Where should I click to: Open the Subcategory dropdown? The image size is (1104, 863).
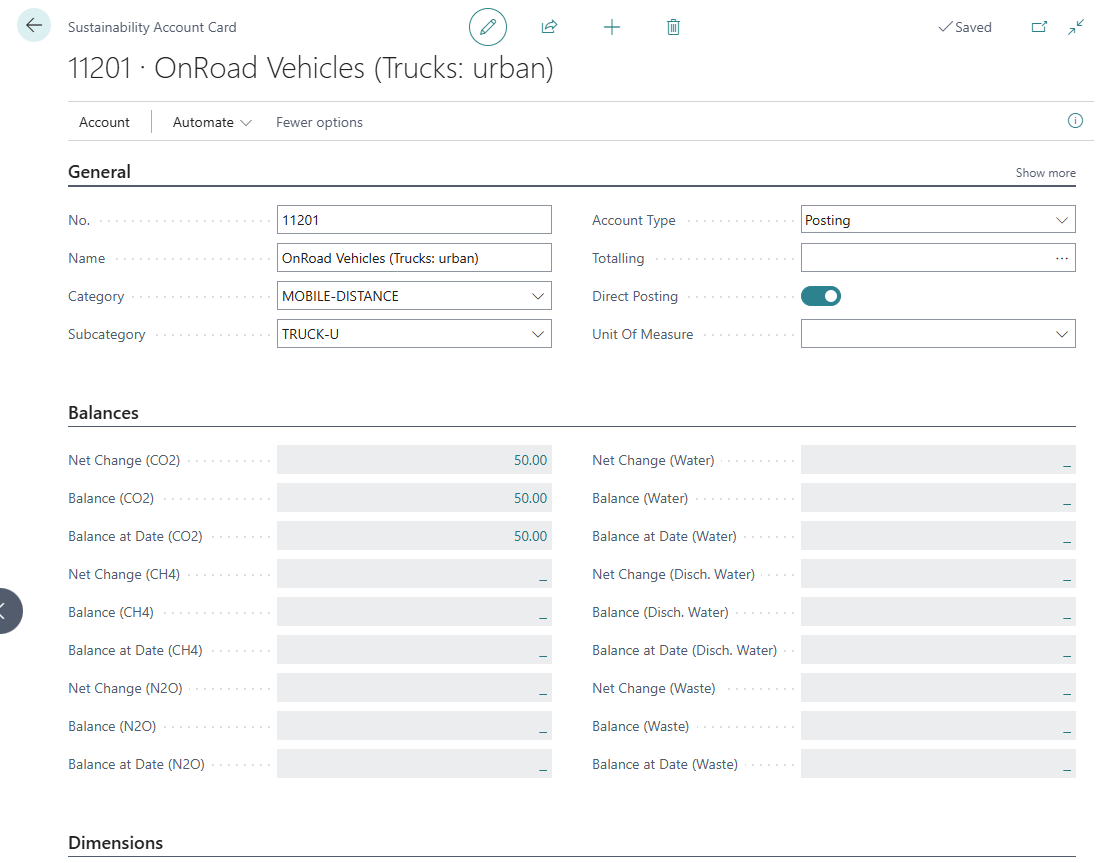[x=538, y=334]
